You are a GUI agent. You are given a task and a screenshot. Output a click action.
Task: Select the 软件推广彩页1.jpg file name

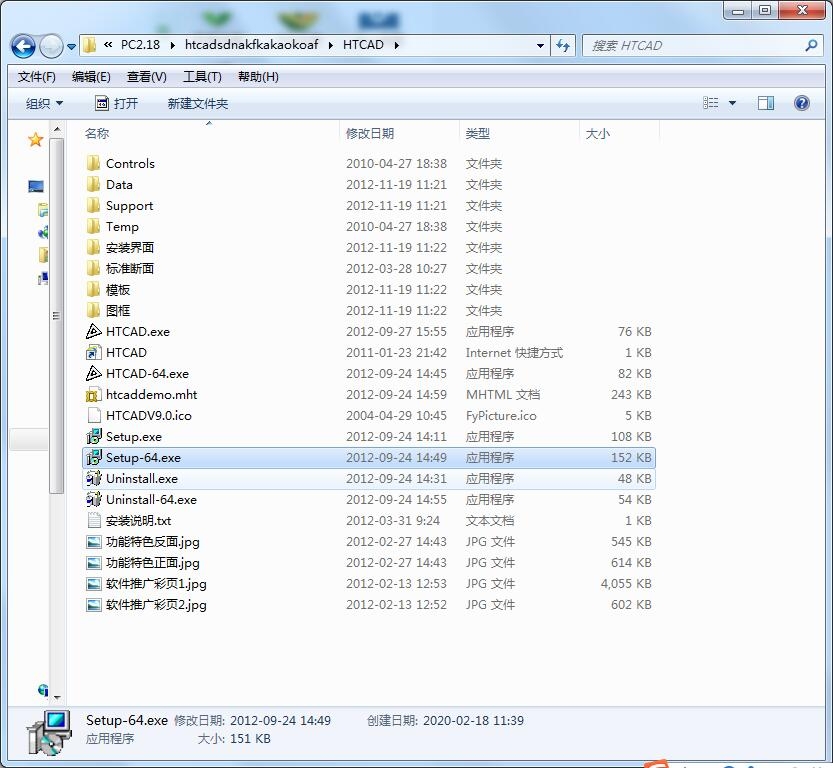click(x=156, y=584)
